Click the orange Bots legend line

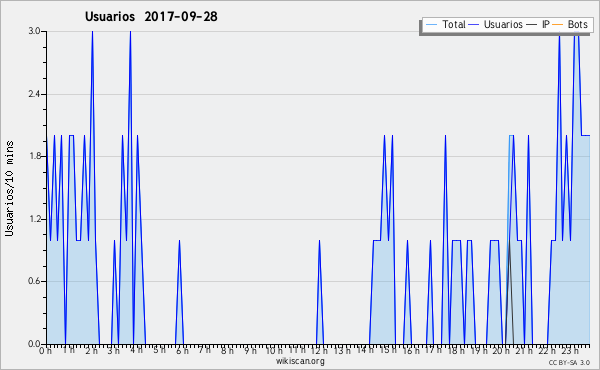558,25
